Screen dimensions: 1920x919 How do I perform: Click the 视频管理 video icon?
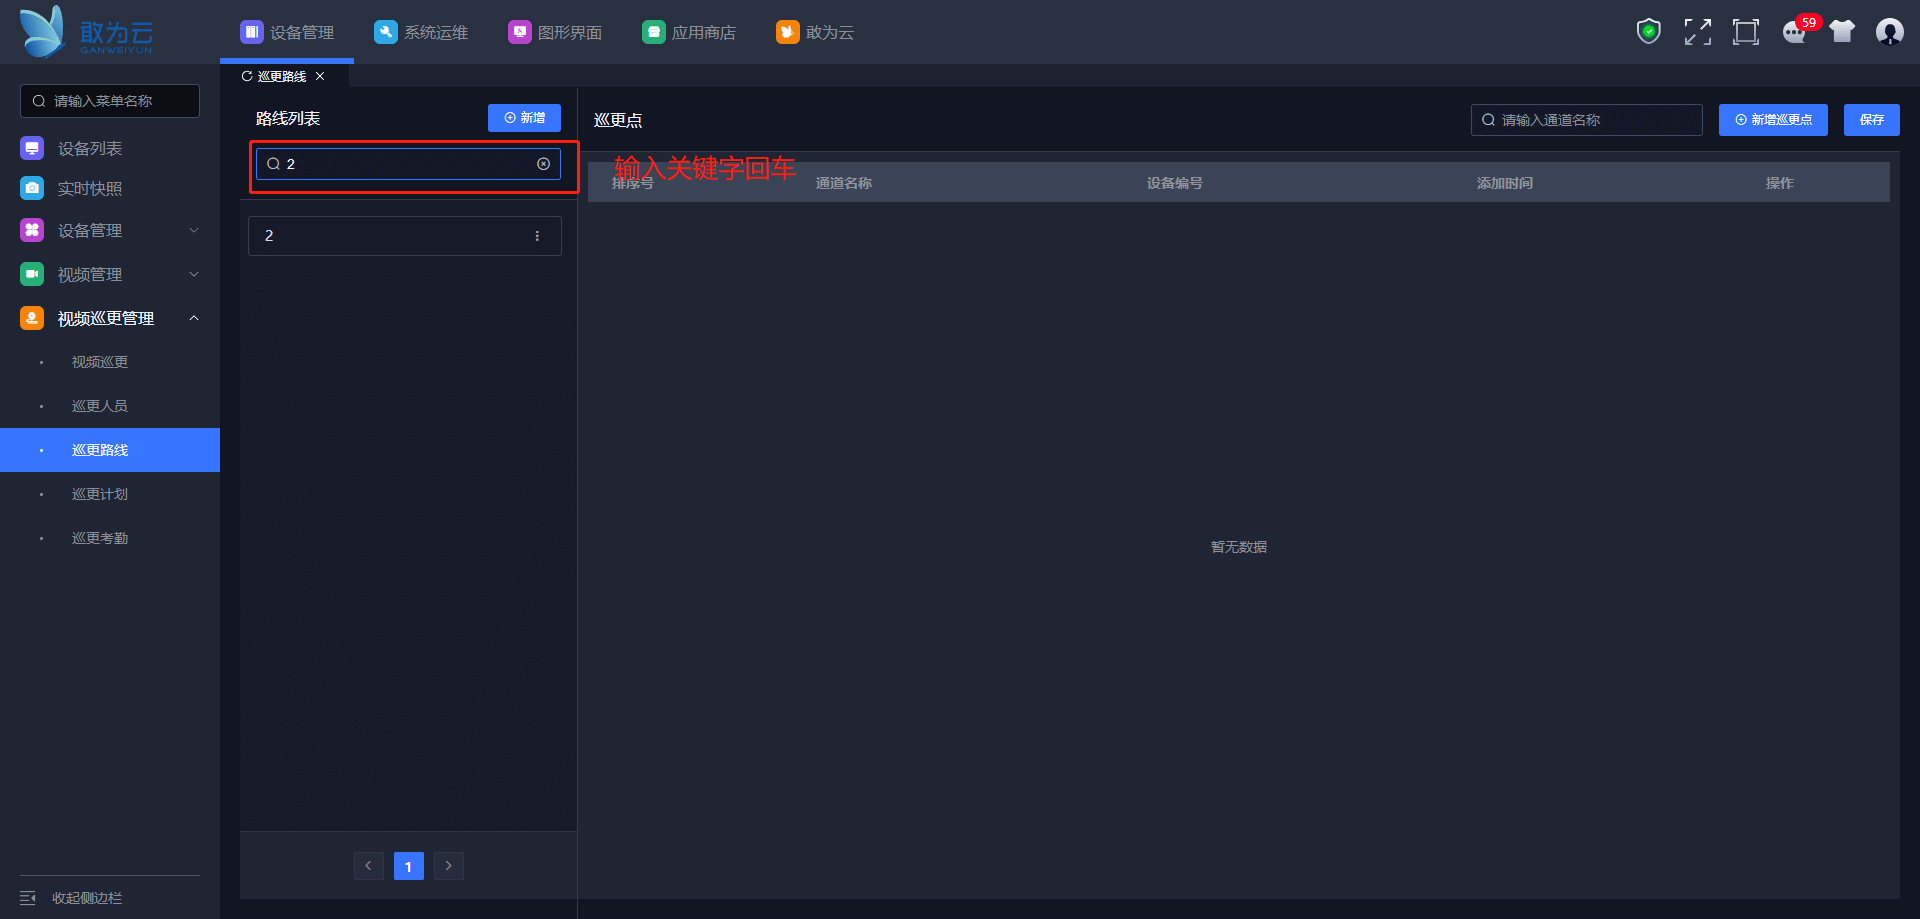click(32, 274)
